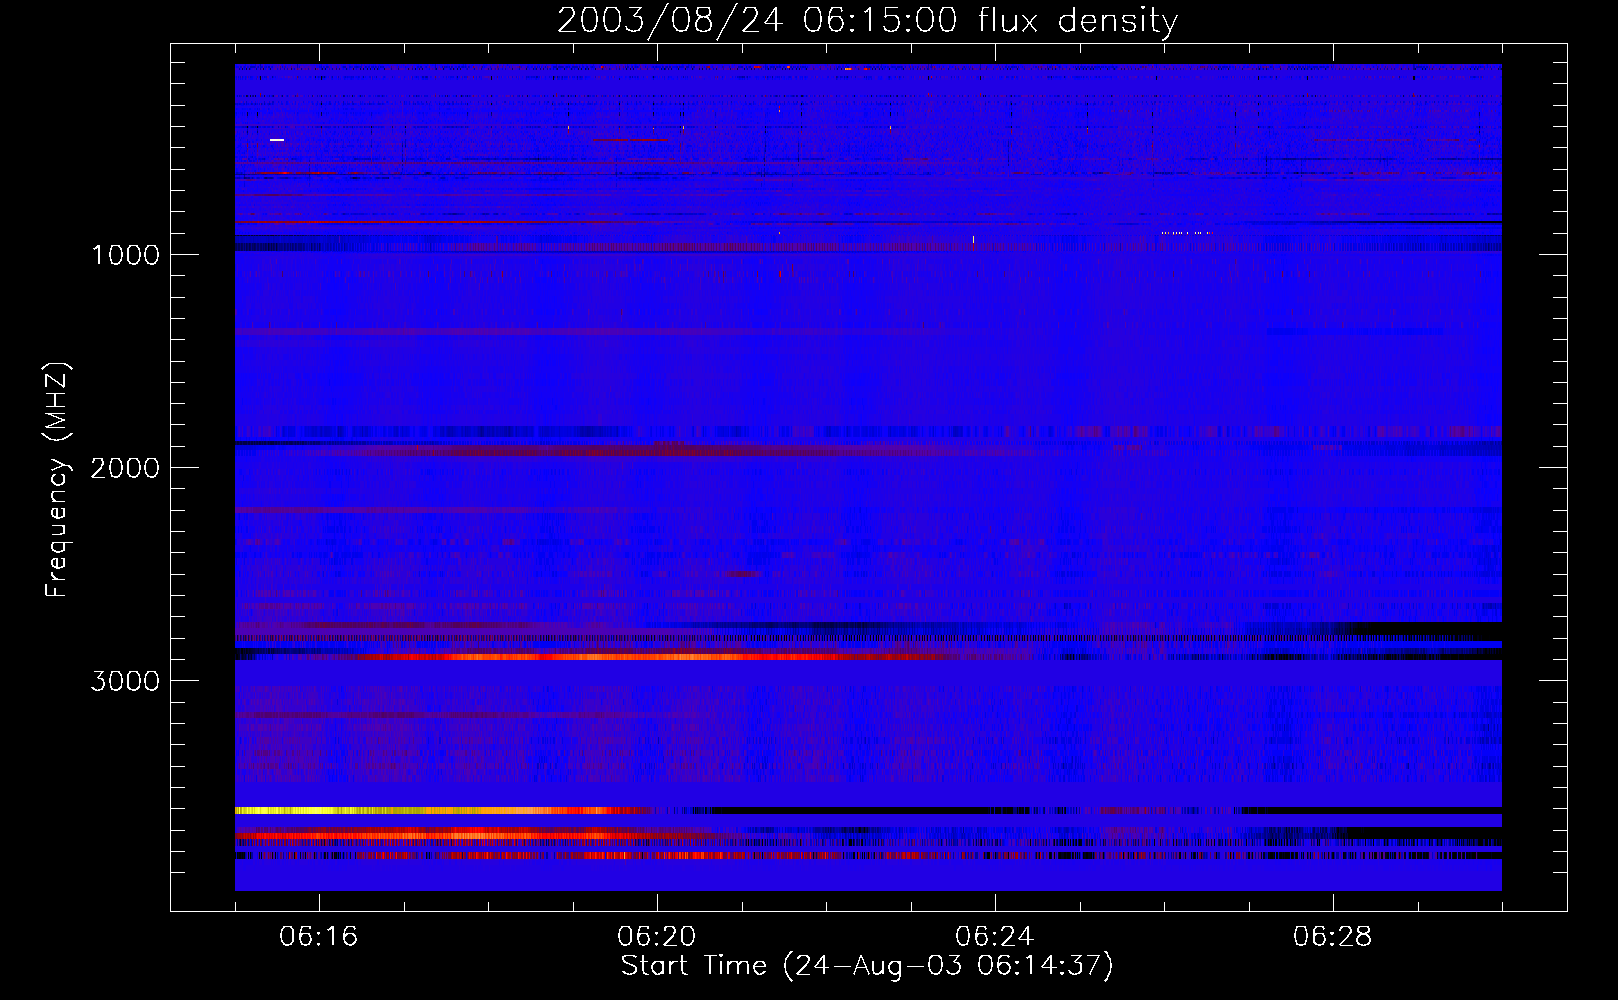This screenshot has width=1618, height=1000.
Task: Select the 'Frequency (MHZ)' axis label
Action: click(57, 480)
